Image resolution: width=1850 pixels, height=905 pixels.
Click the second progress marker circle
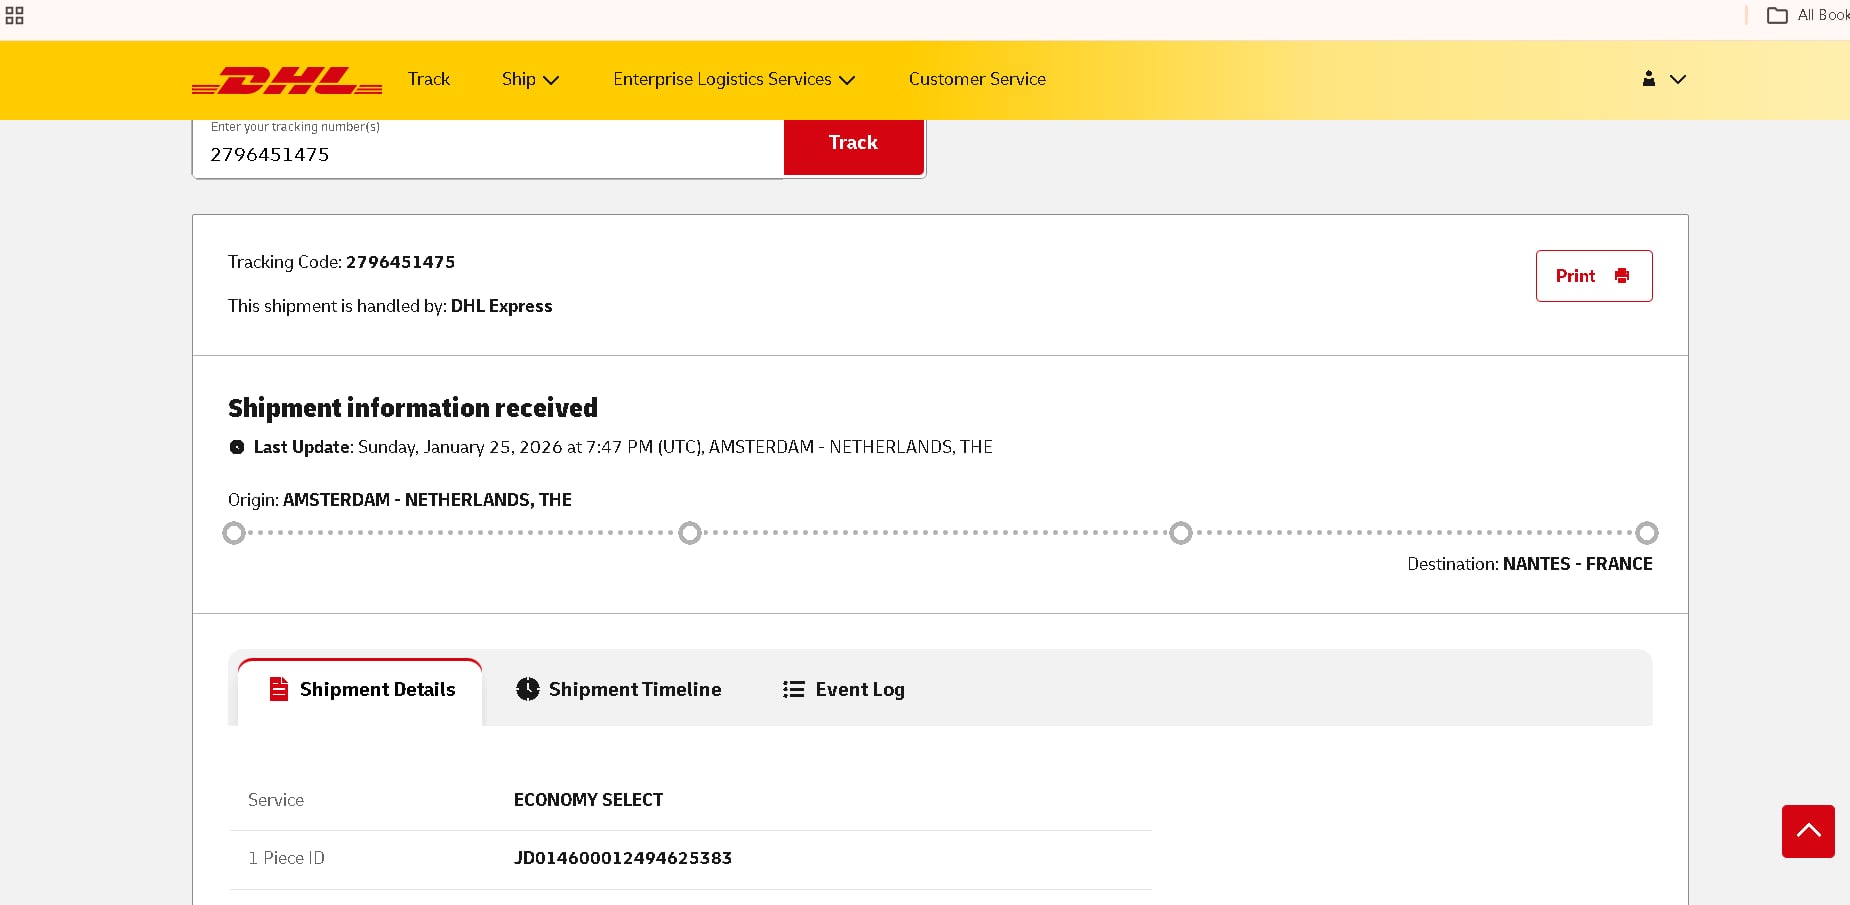coord(690,533)
